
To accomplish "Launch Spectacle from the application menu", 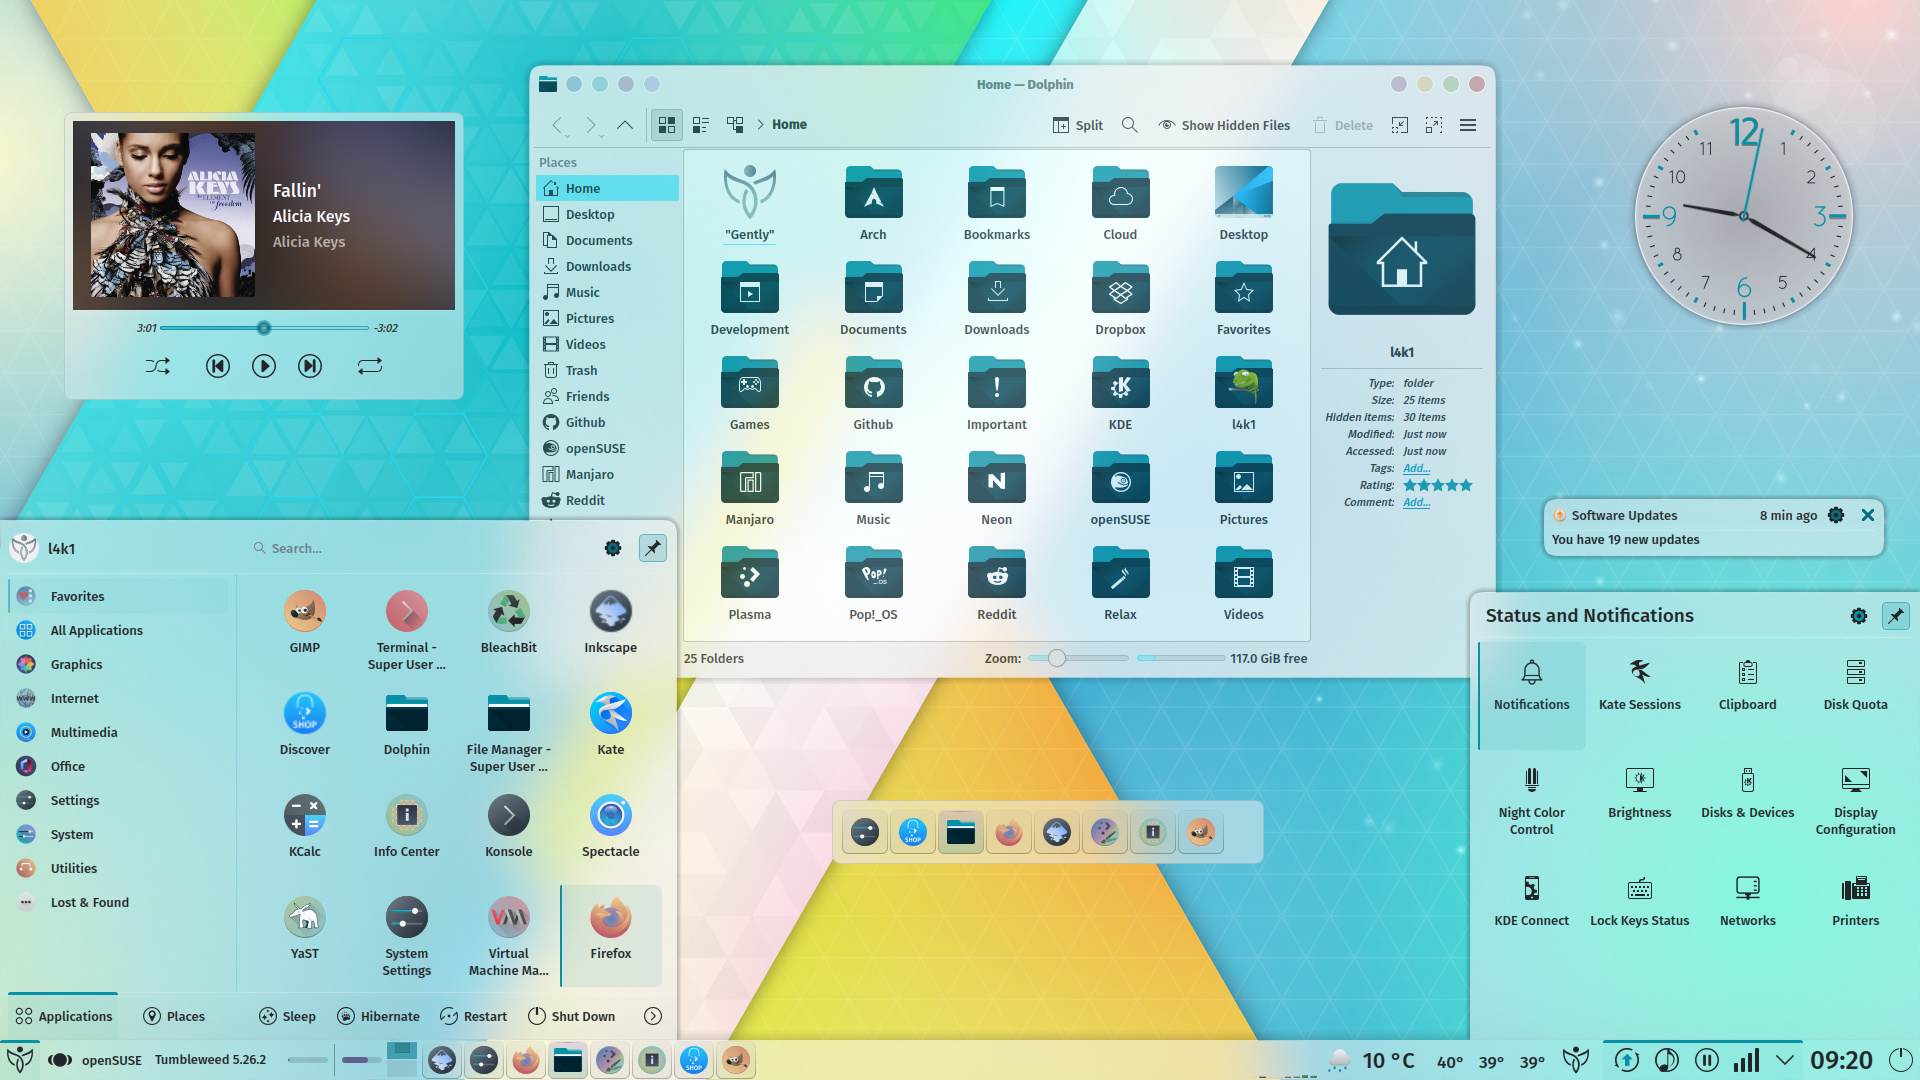I will tap(610, 824).
